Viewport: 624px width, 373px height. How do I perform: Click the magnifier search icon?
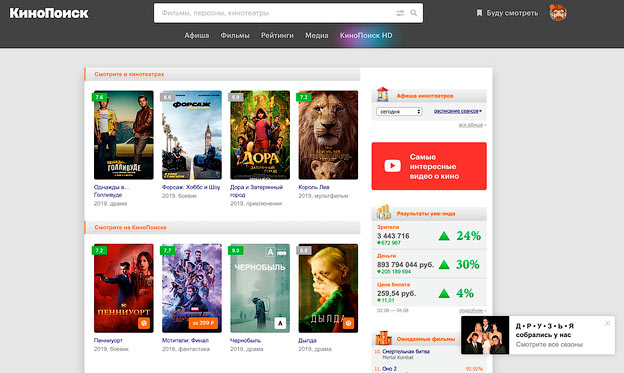point(413,13)
